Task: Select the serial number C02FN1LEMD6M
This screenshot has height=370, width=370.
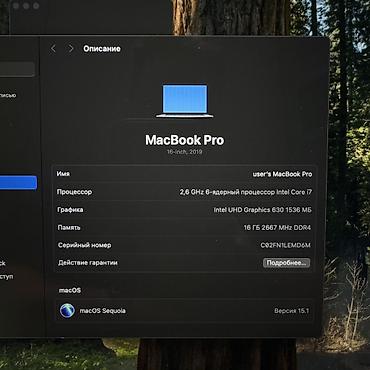Action: click(286, 245)
